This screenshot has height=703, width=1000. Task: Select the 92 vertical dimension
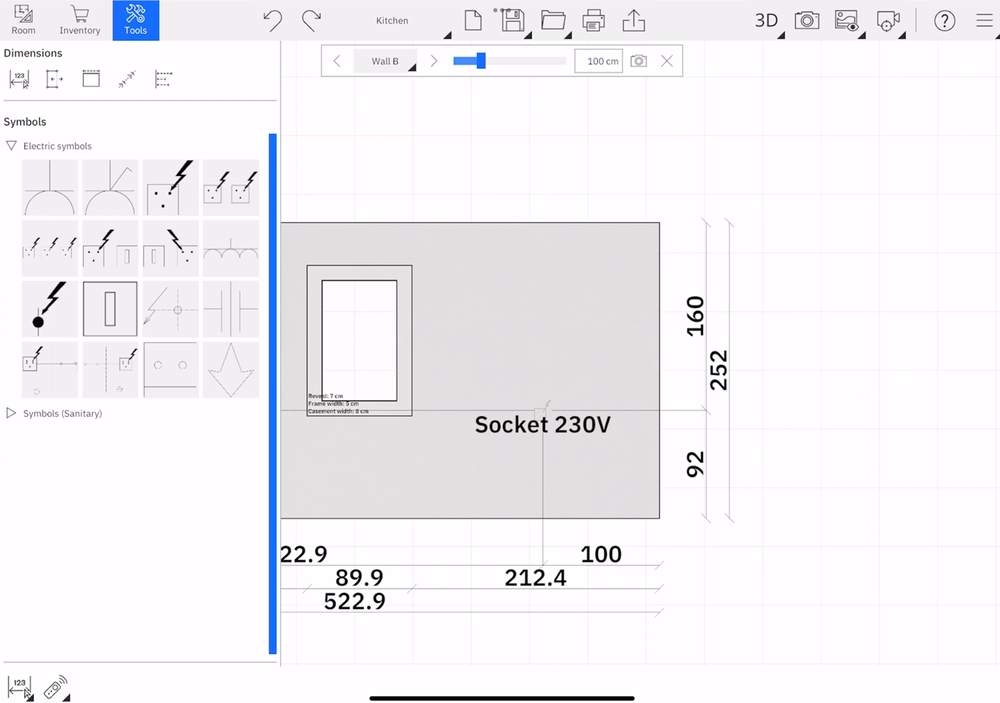(695, 464)
